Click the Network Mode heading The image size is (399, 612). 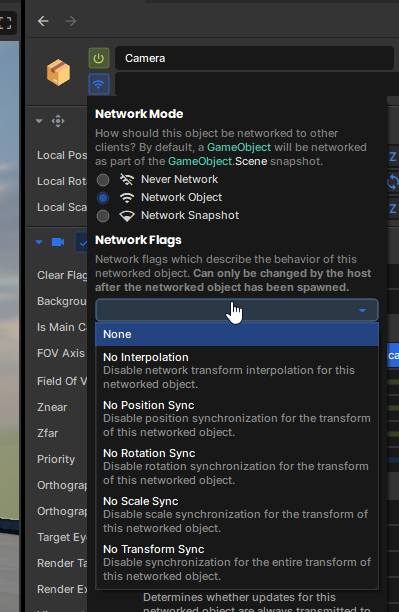(x=139, y=114)
